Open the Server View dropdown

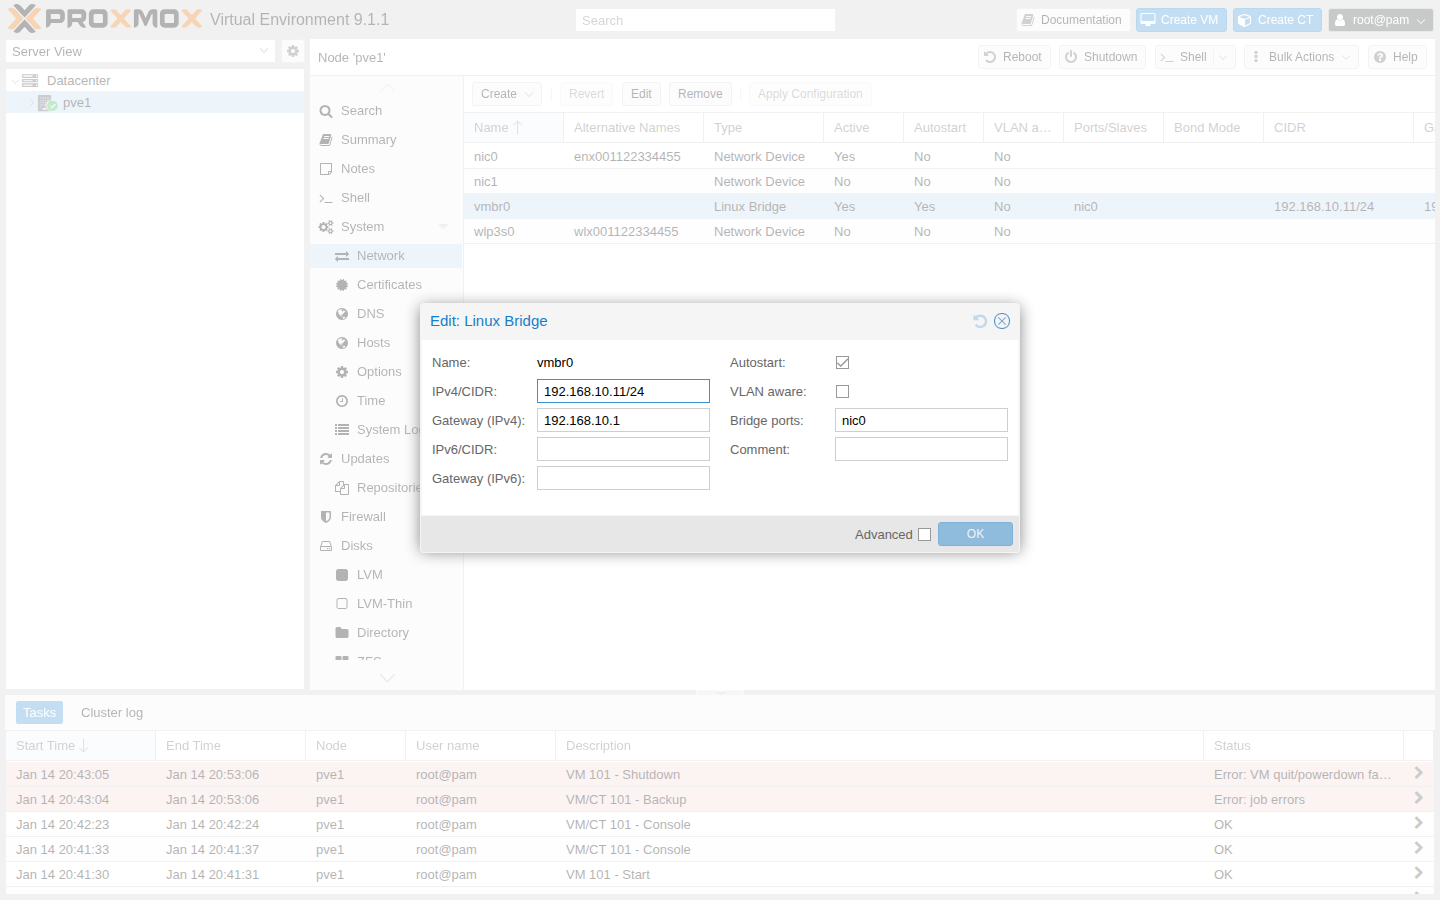pos(140,51)
